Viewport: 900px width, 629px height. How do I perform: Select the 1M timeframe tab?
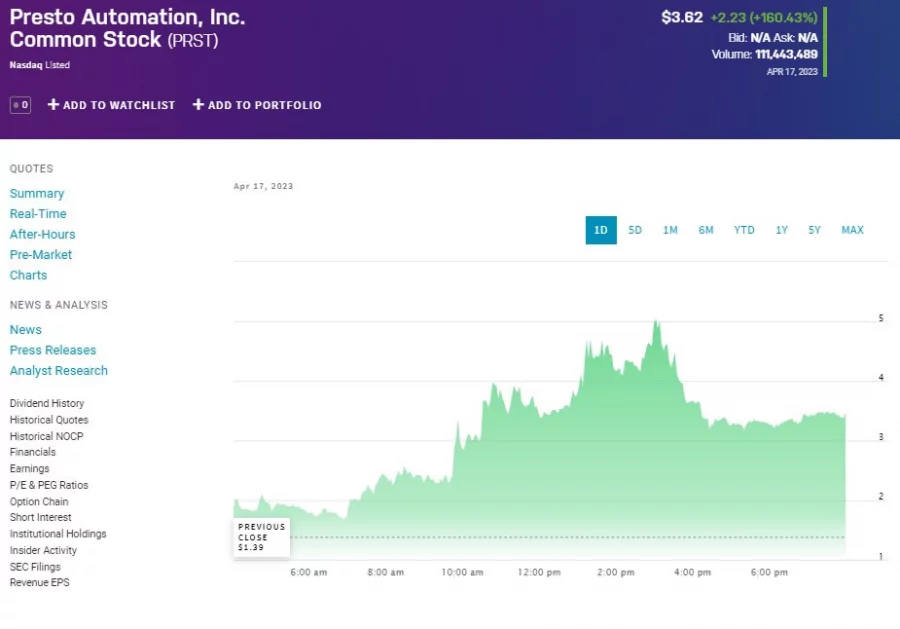pos(670,230)
